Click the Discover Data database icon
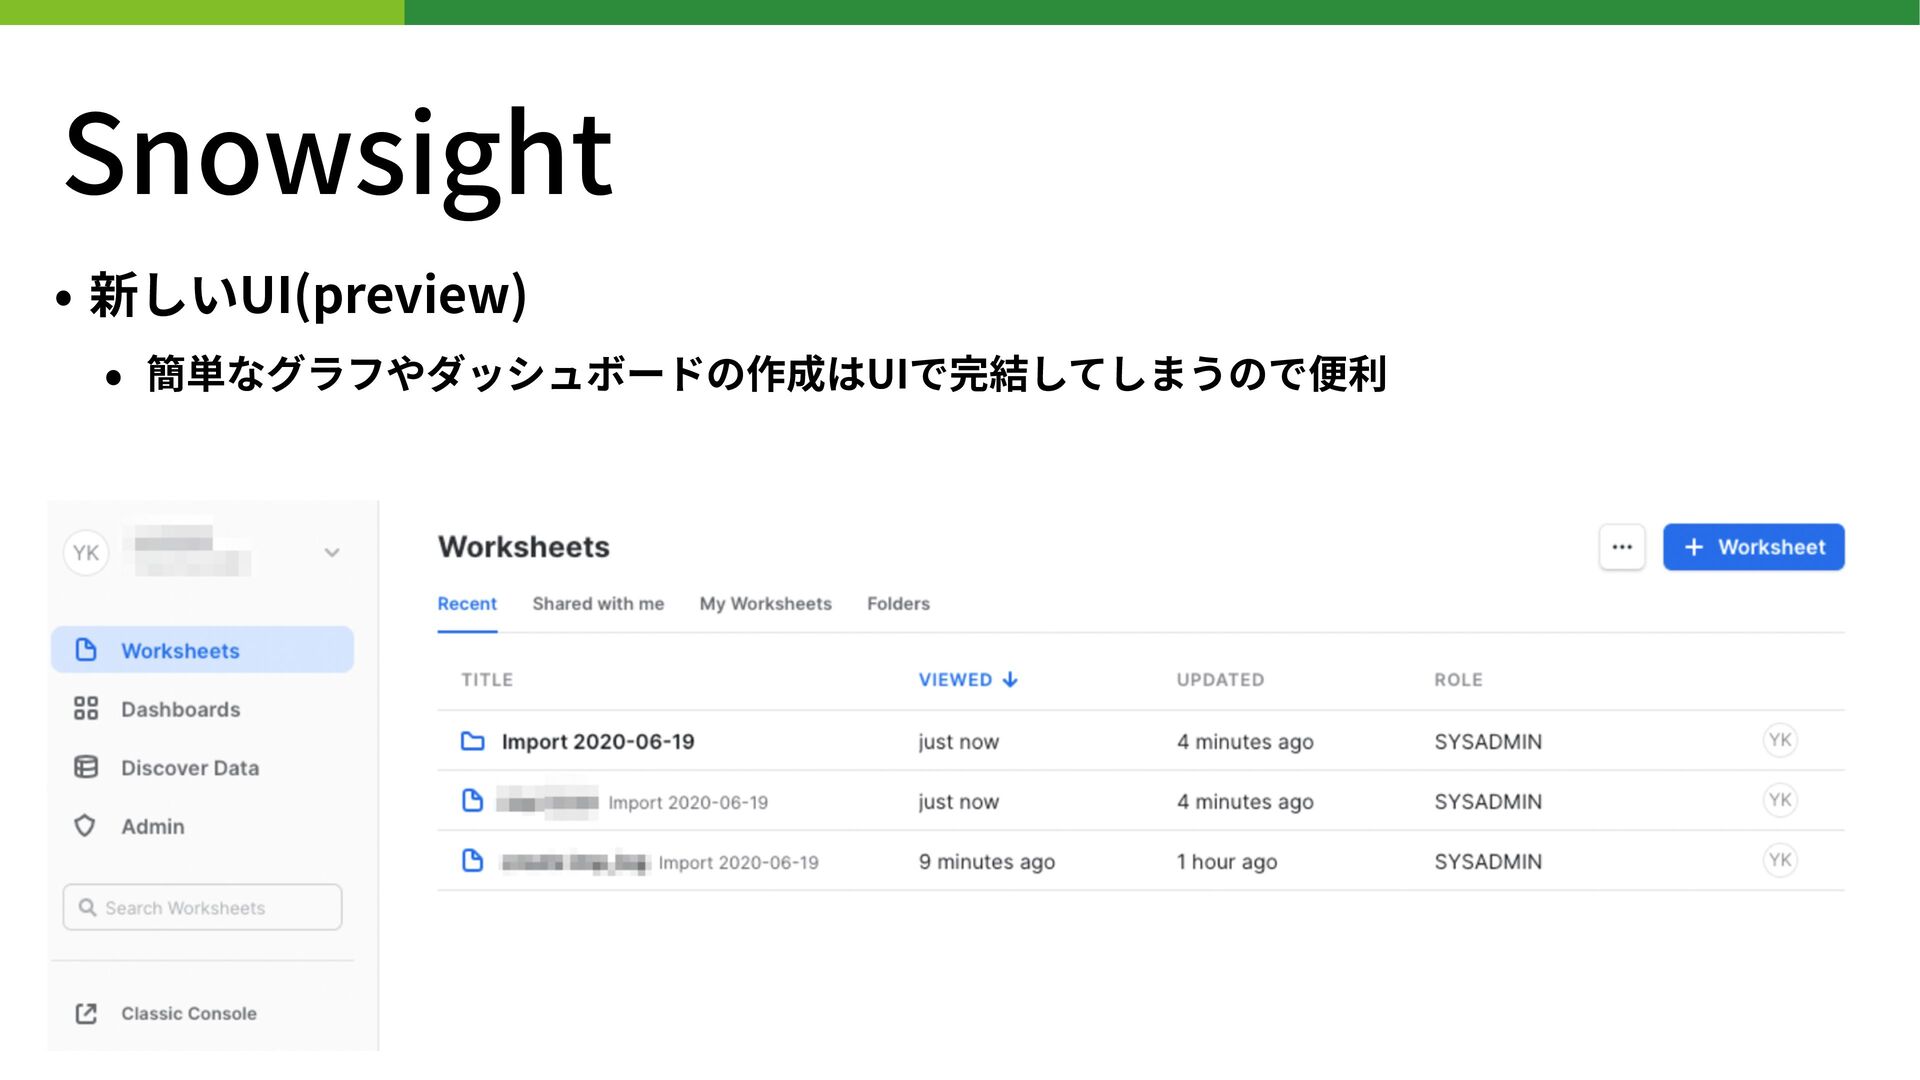Viewport: 1920px width, 1080px height. [x=86, y=767]
